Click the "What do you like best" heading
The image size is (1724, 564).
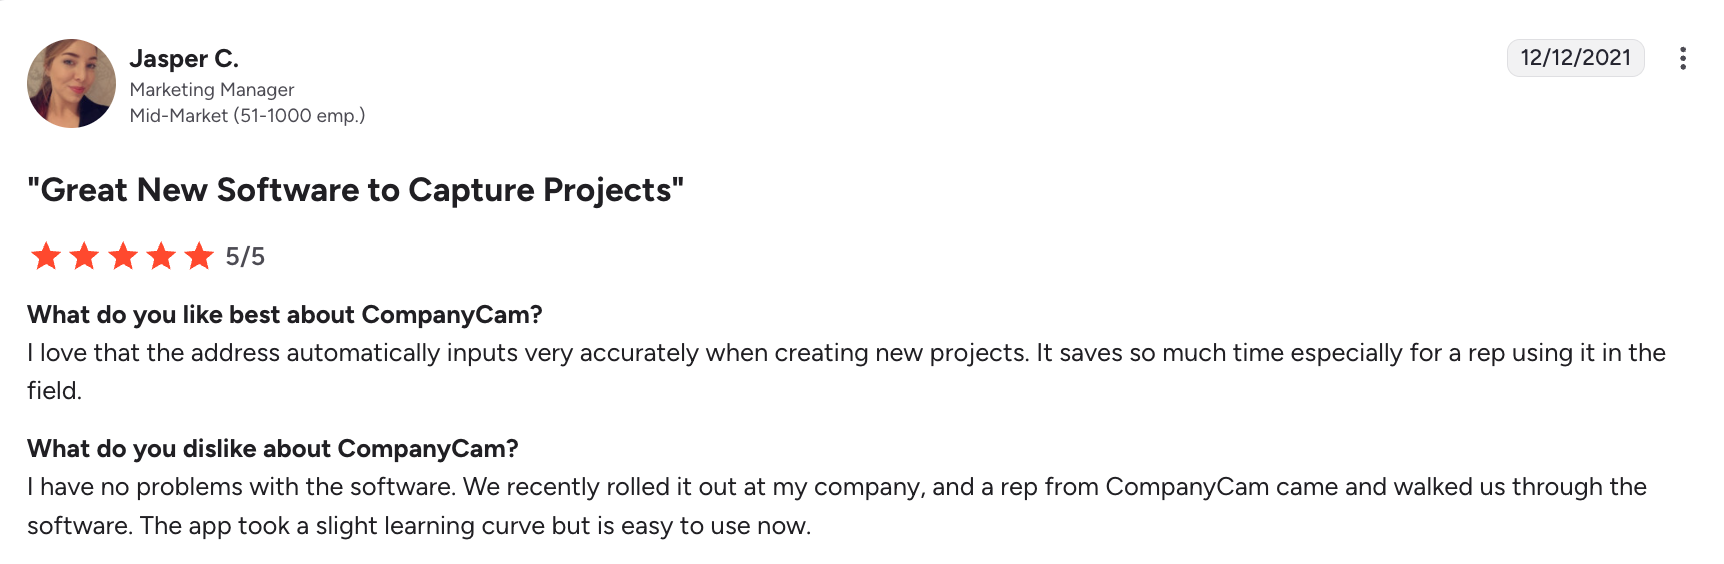tap(284, 315)
